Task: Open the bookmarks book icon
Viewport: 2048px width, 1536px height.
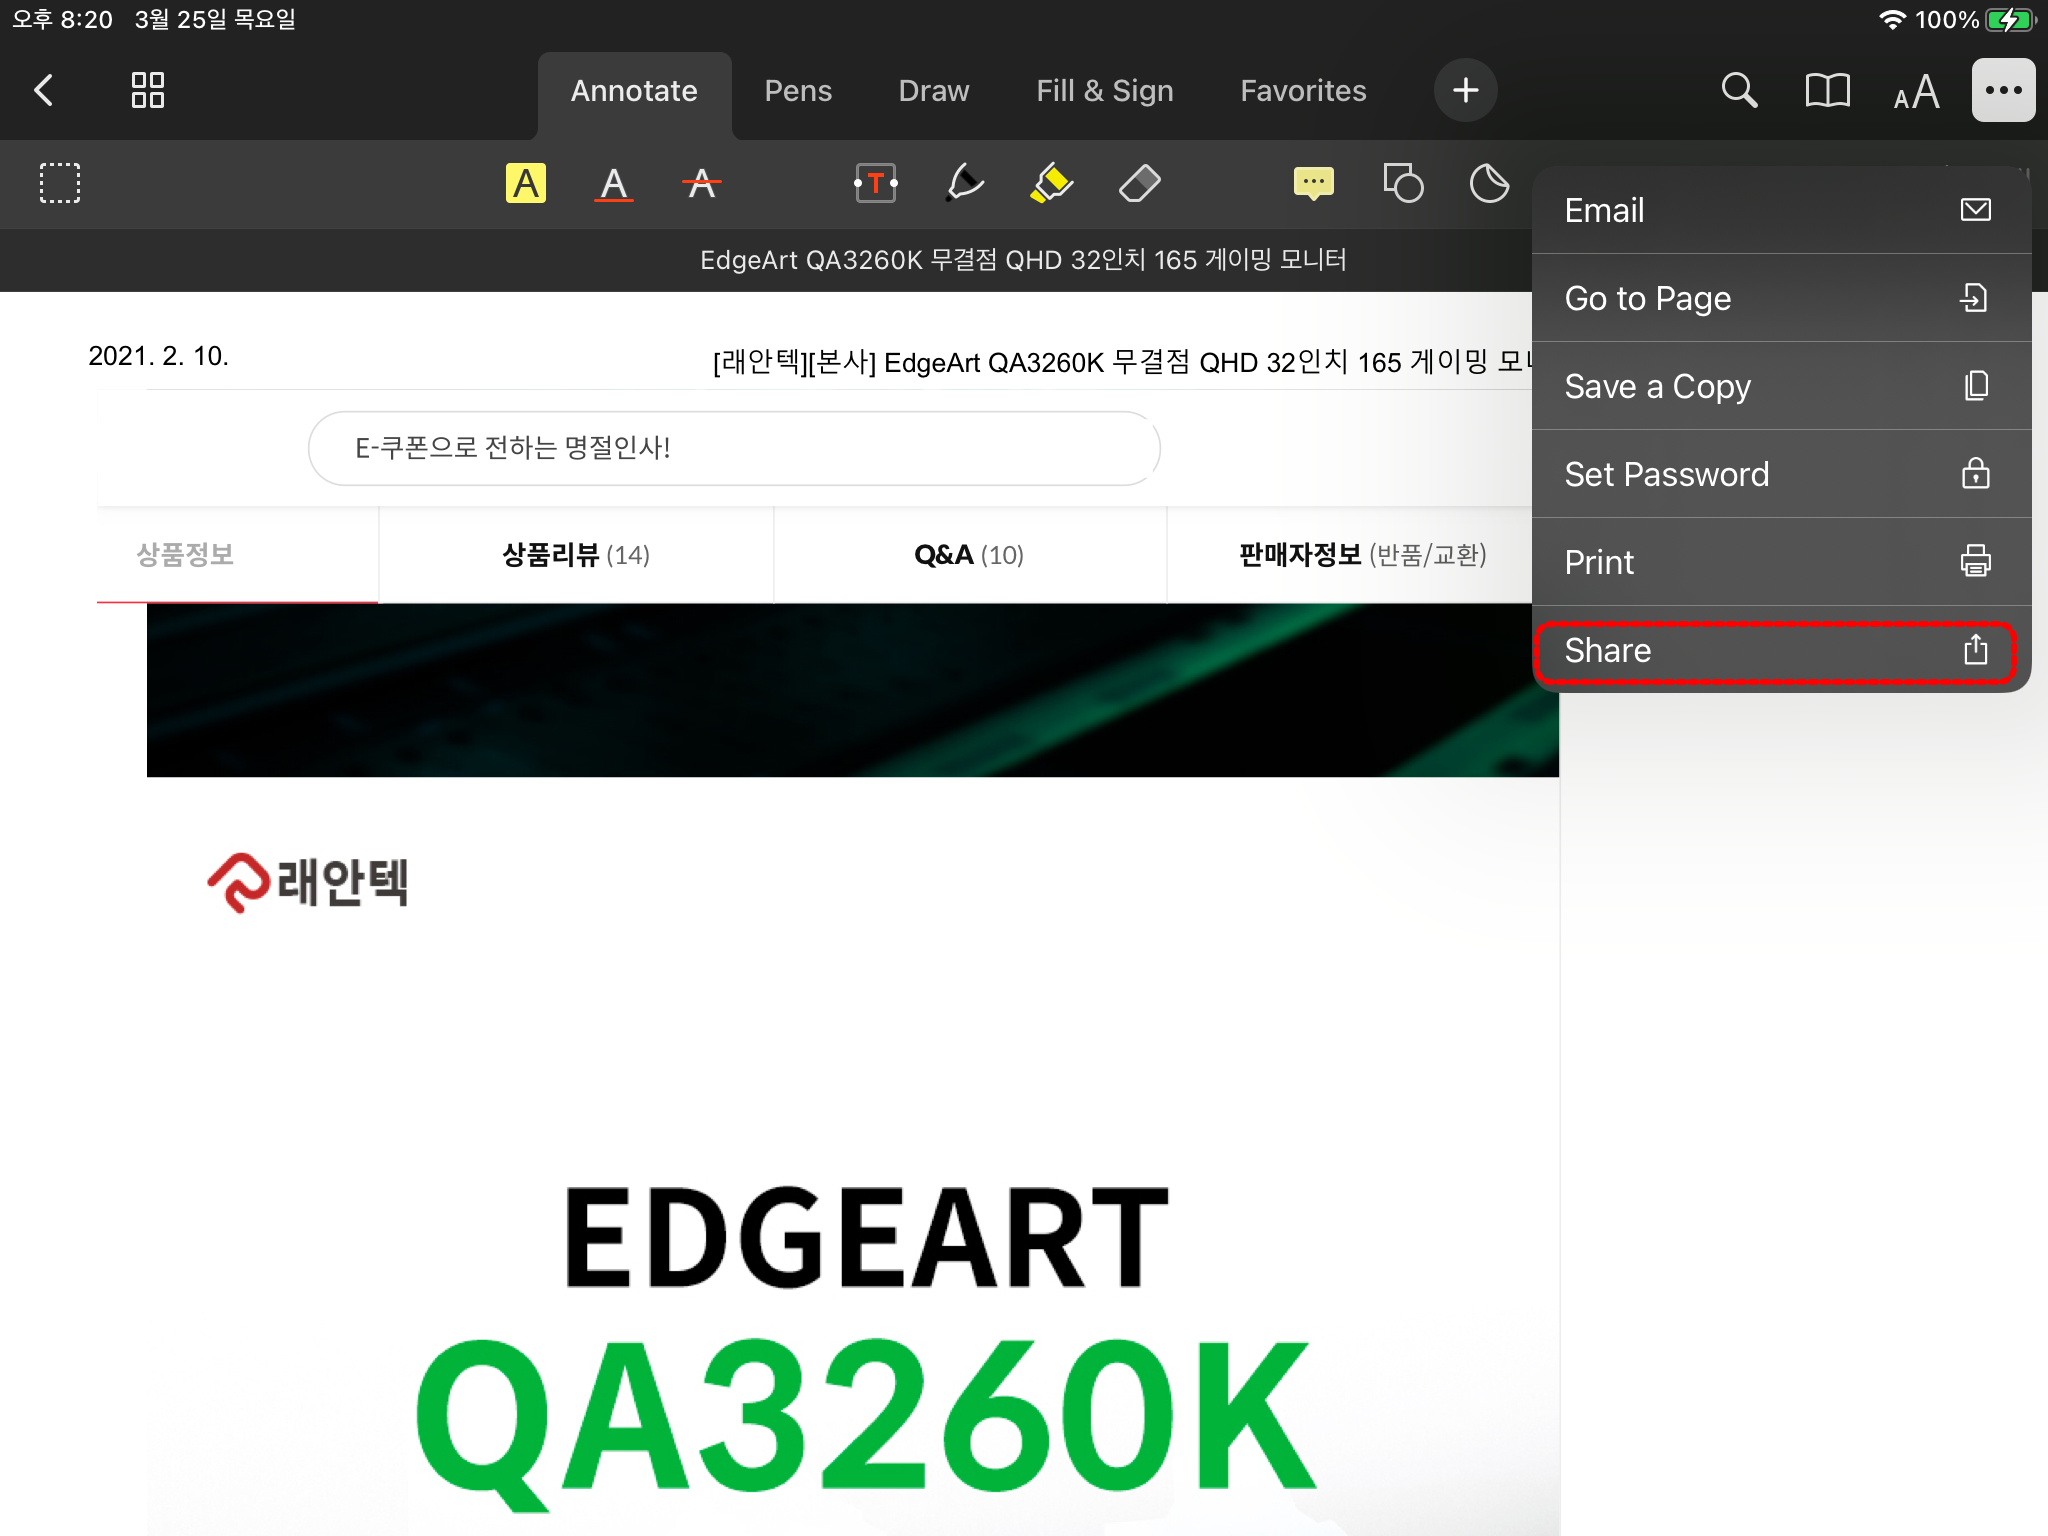Action: (1827, 90)
